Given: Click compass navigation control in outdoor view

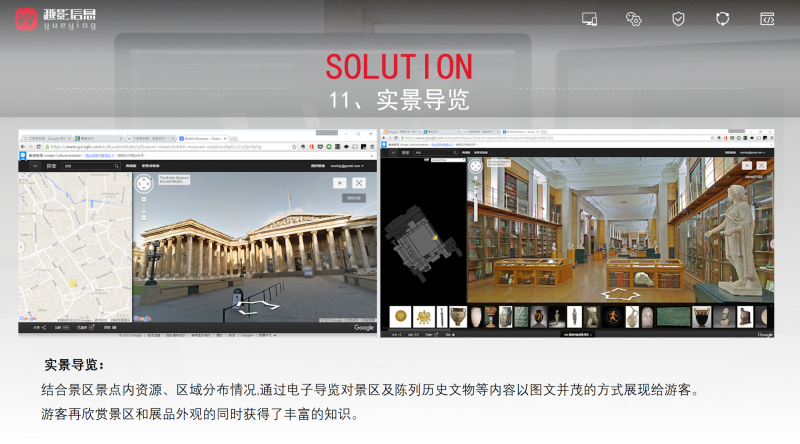Looking at the screenshot, I should tap(144, 184).
